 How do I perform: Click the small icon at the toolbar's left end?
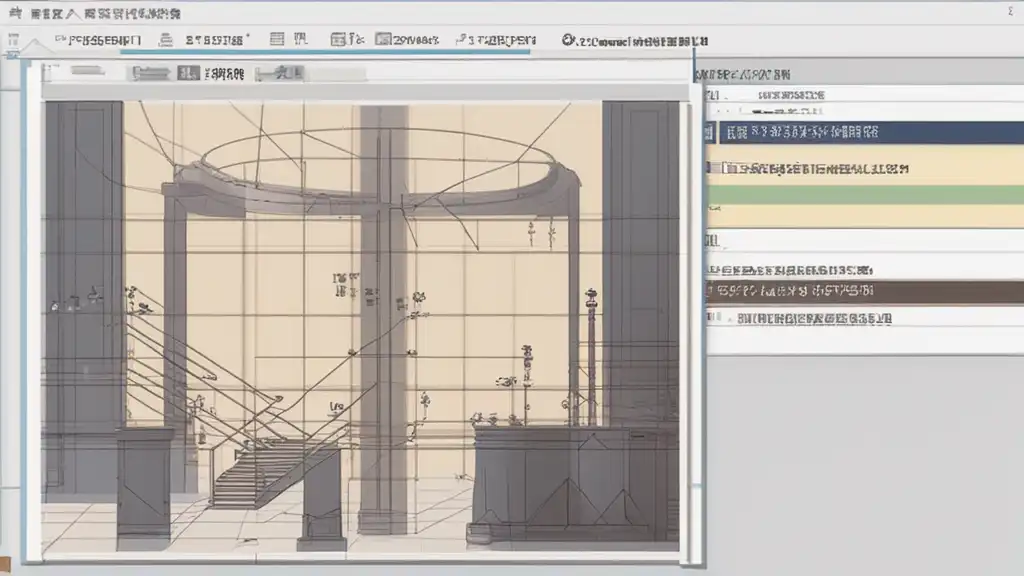[x=13, y=41]
